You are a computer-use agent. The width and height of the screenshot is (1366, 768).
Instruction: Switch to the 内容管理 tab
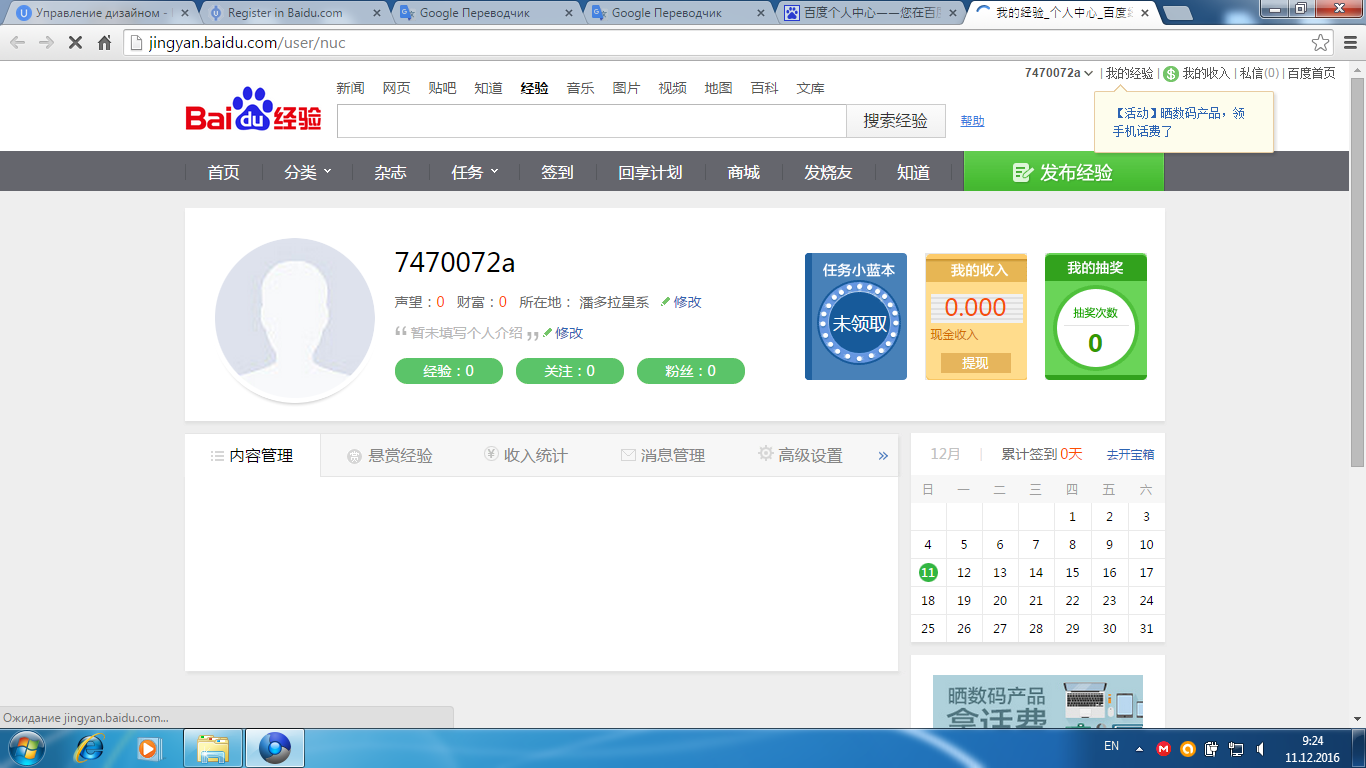click(252, 455)
